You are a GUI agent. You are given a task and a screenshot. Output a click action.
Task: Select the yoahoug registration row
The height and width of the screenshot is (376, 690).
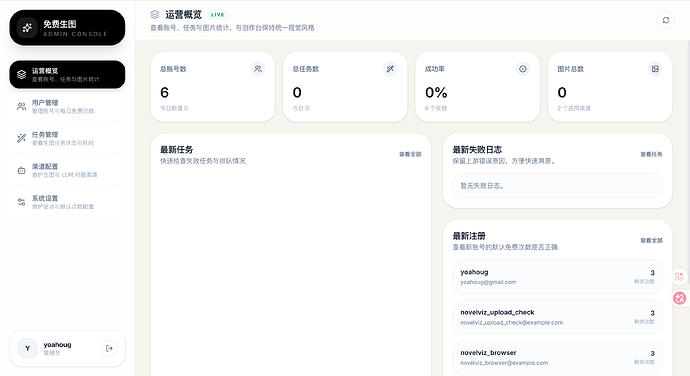(x=558, y=276)
